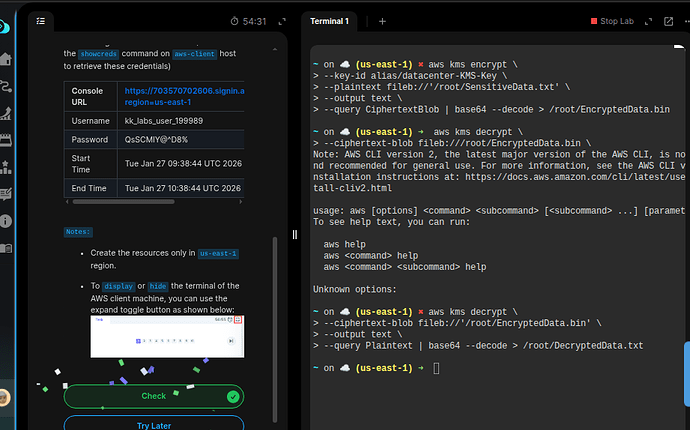The width and height of the screenshot is (690, 430).
Task: Open the task list icon
Action: click(41, 20)
